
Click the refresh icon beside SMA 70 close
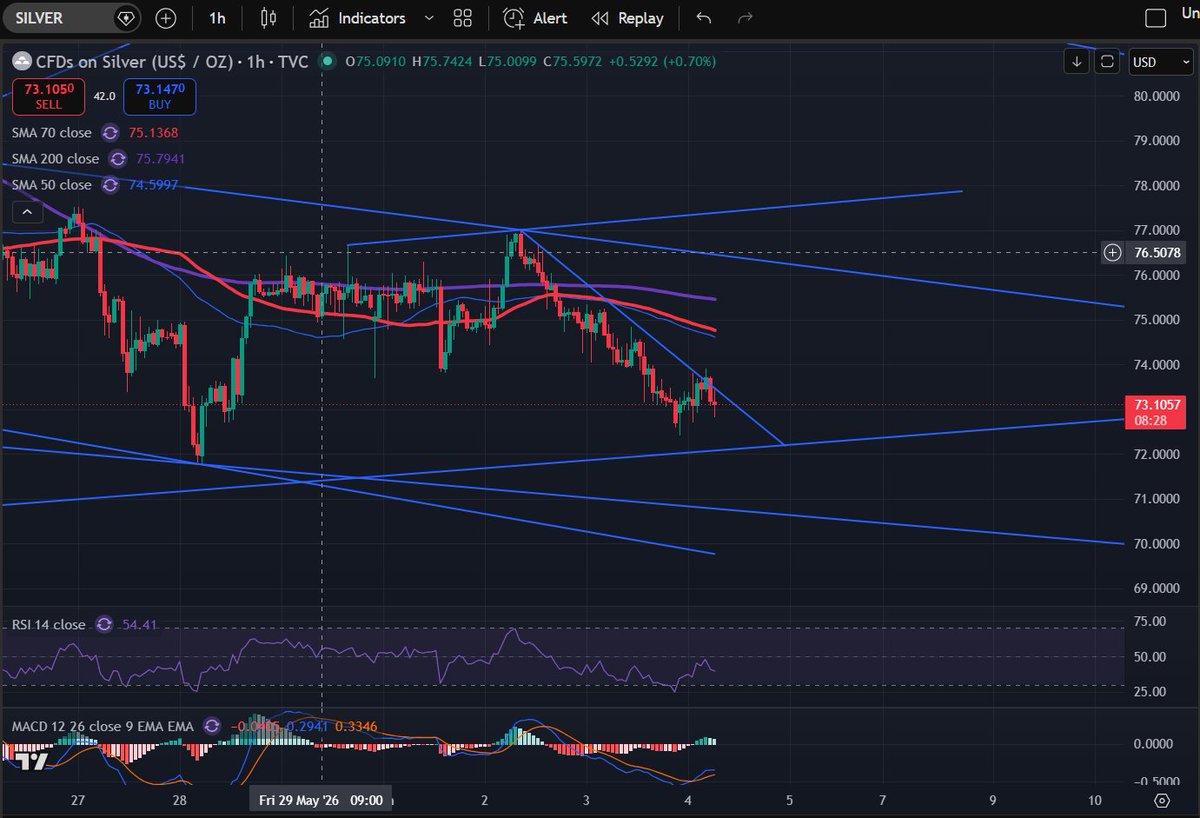coord(110,132)
